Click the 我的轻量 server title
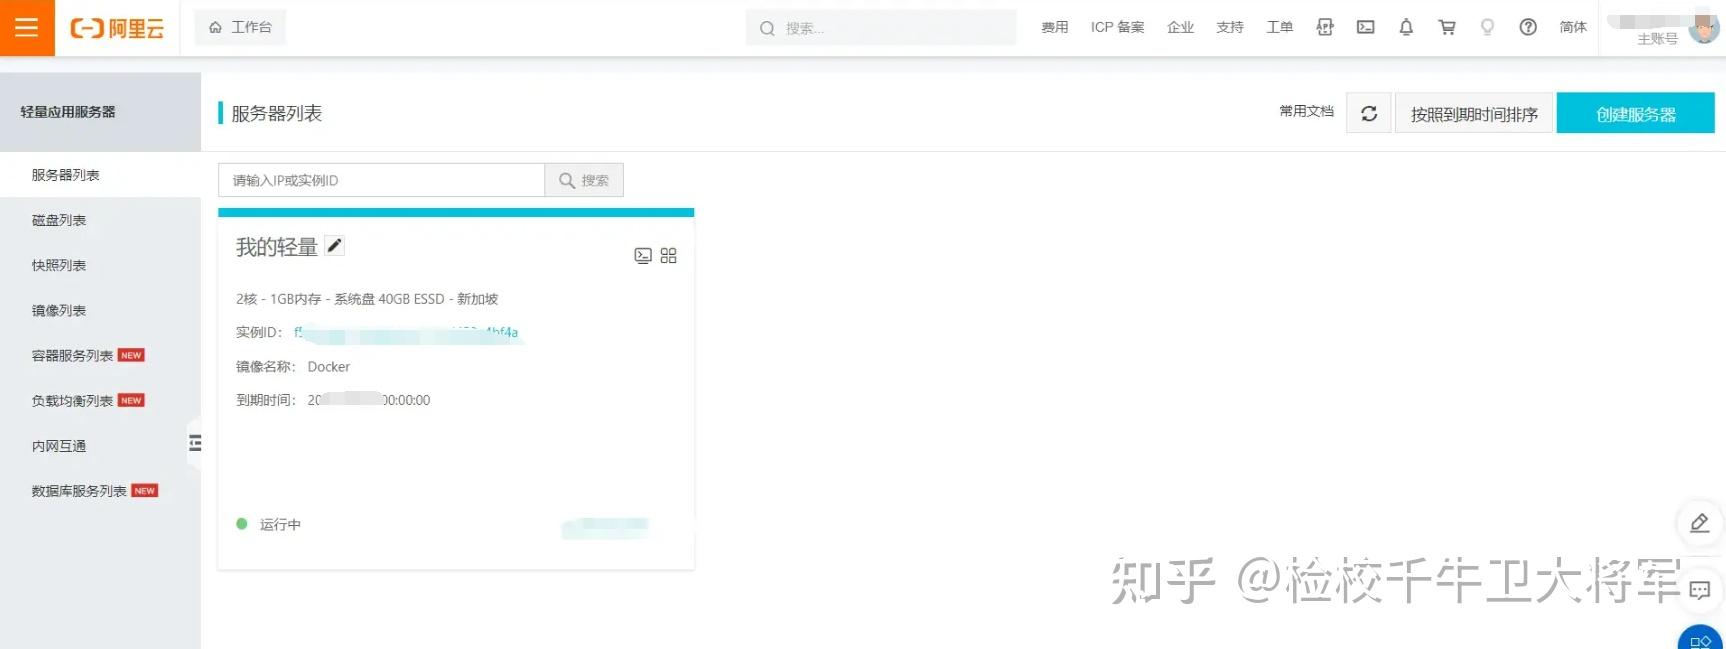The width and height of the screenshot is (1726, 649). coord(277,247)
